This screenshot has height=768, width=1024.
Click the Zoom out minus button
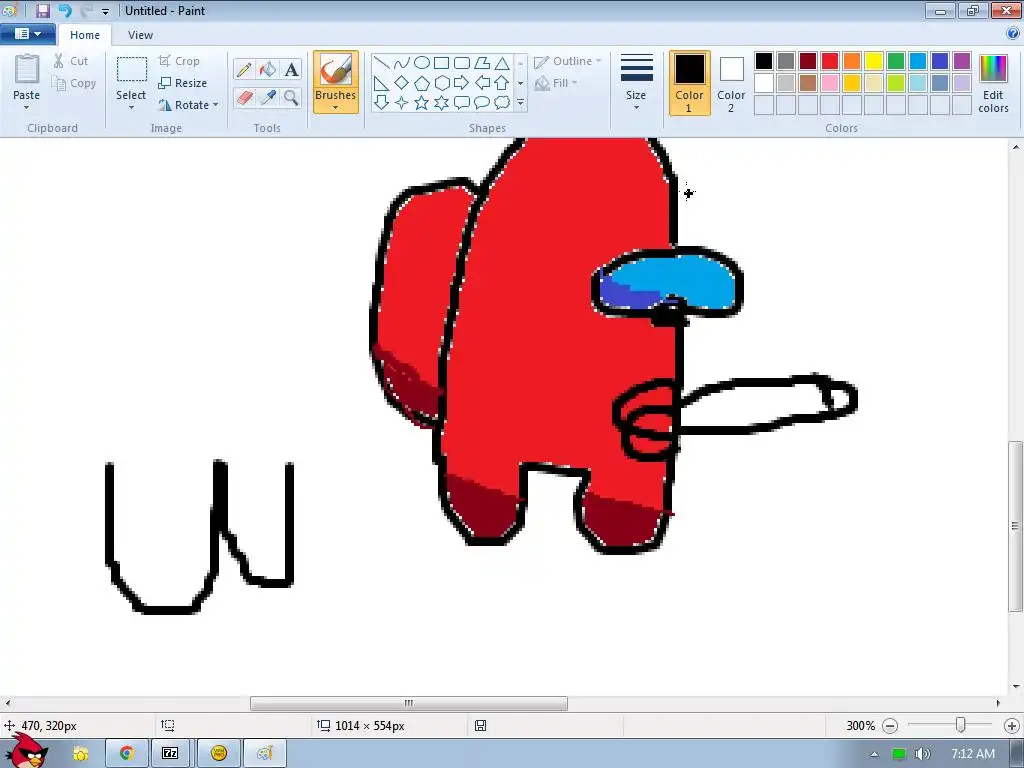point(889,726)
